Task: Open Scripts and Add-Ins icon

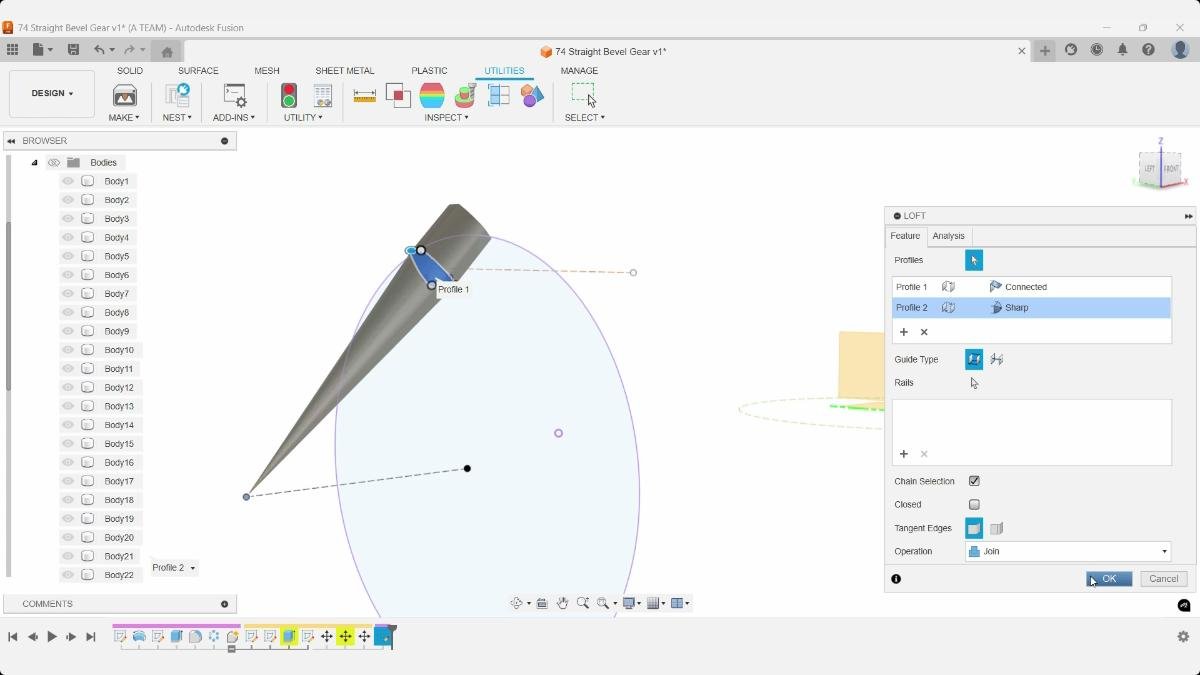Action: click(234, 95)
